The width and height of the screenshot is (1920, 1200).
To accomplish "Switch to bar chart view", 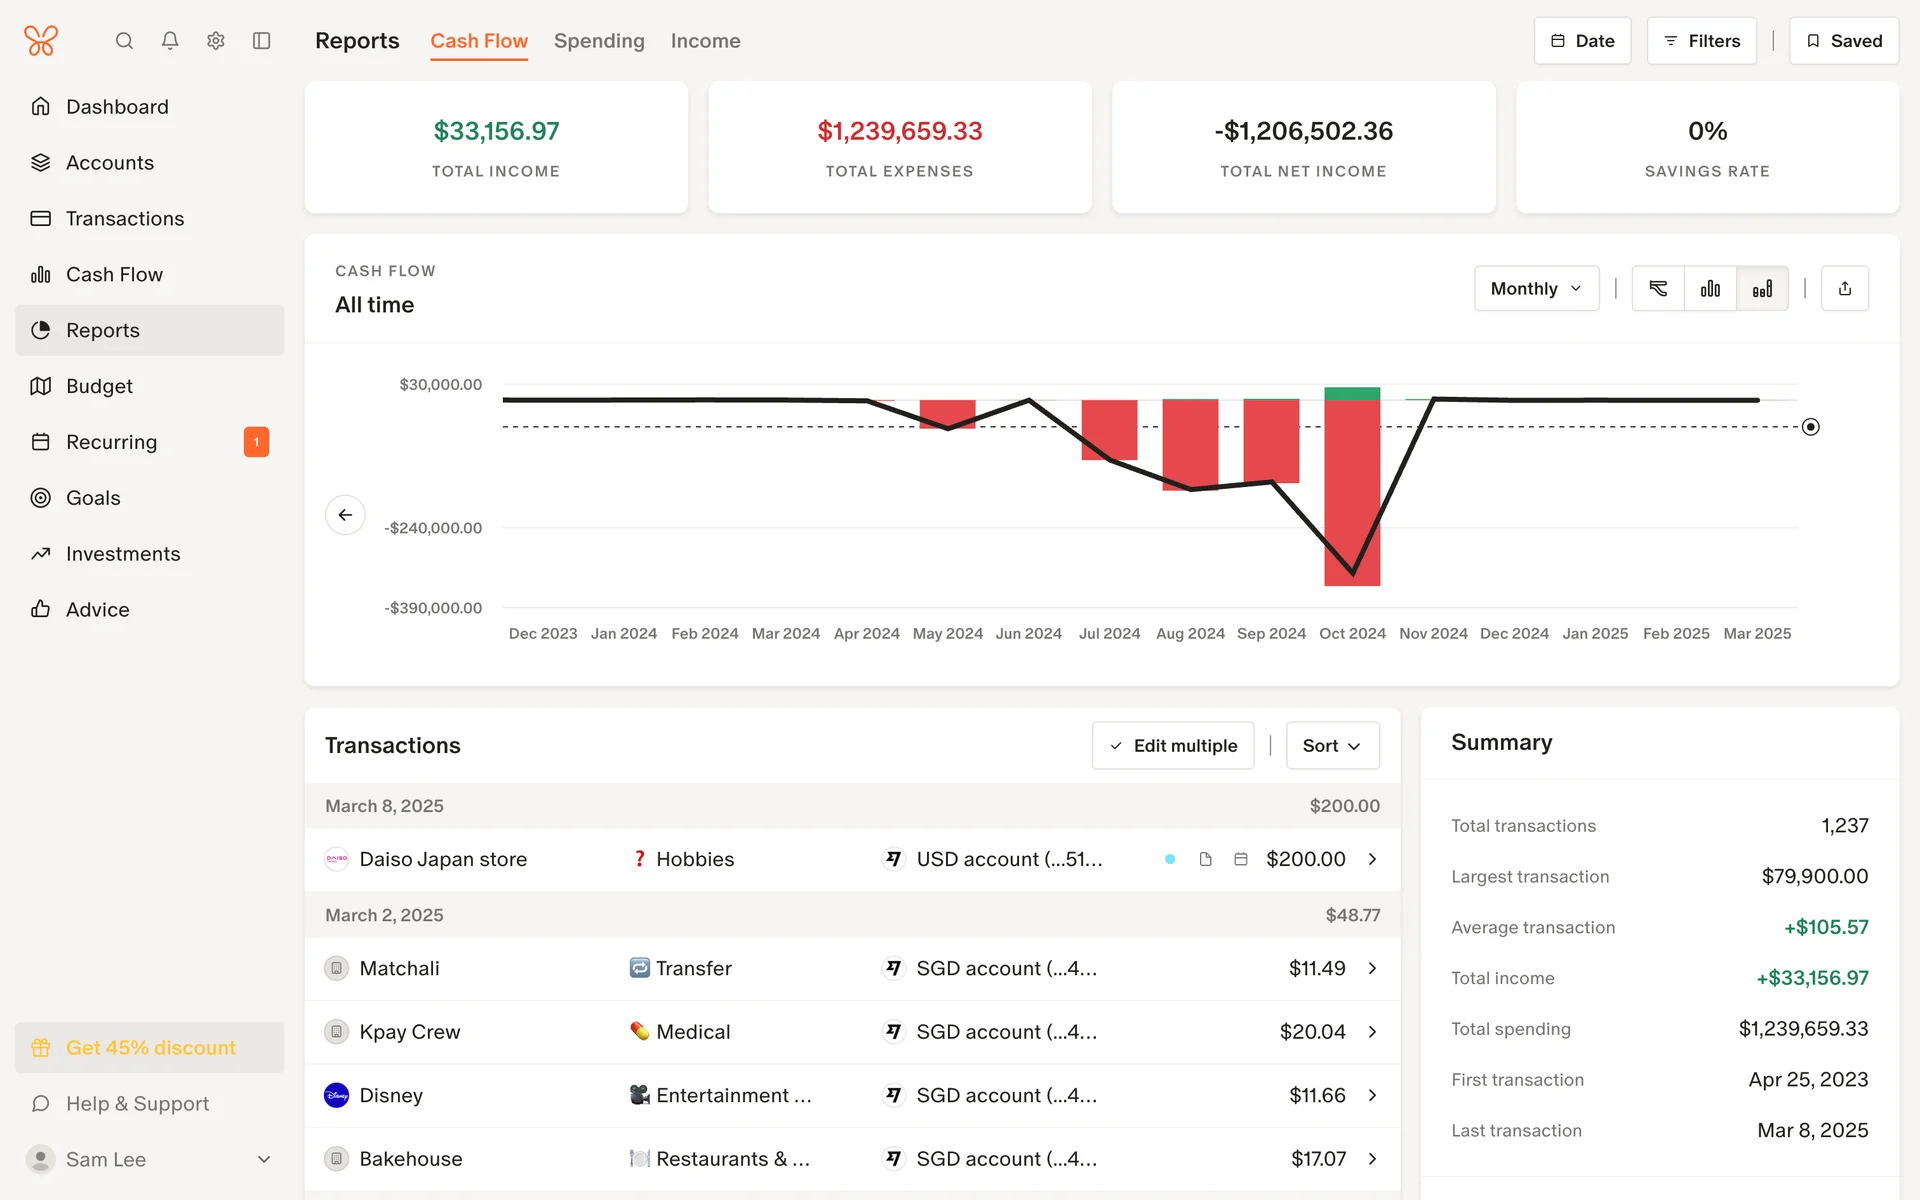I will click(x=1710, y=289).
